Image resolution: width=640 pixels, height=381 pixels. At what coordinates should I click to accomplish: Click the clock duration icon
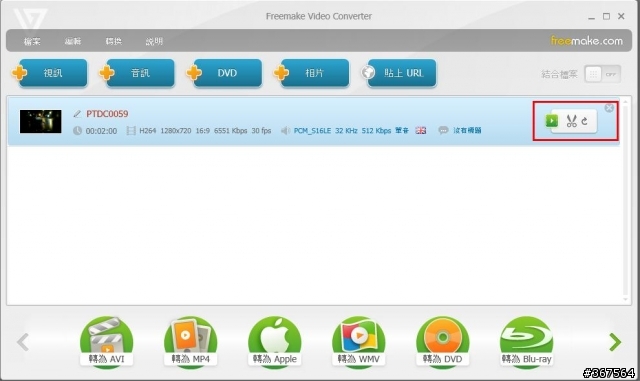pos(77,131)
